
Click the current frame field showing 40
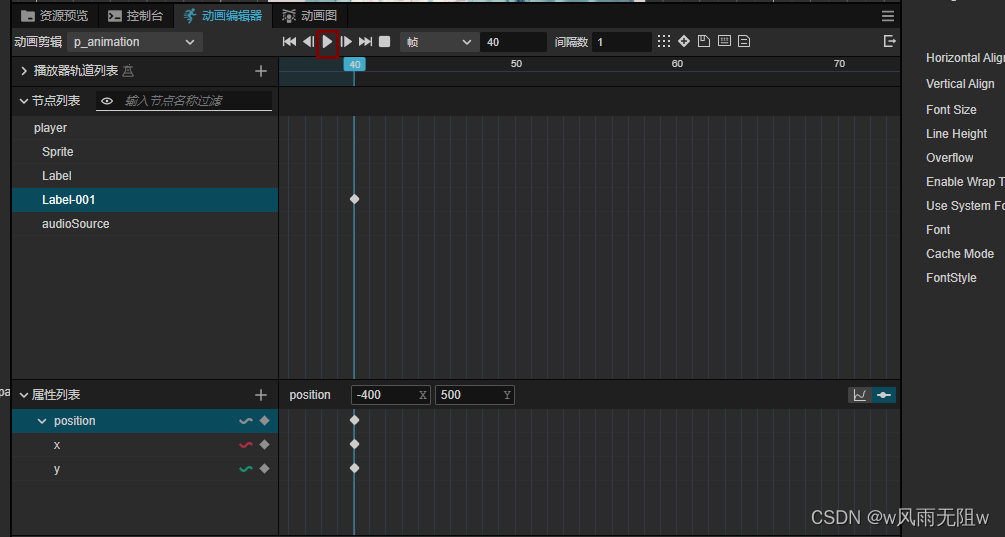coord(514,42)
